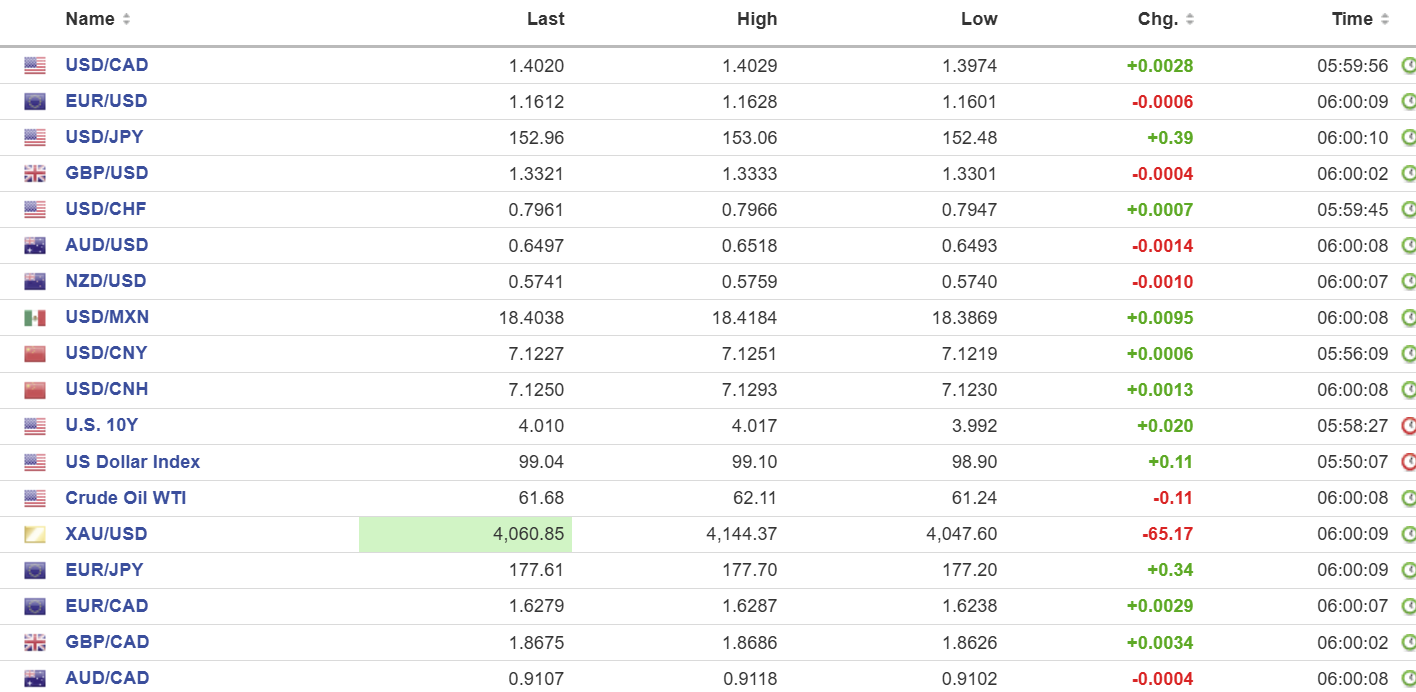
Task: Click the highlighted XAU/USD last price cell
Action: [x=466, y=534]
